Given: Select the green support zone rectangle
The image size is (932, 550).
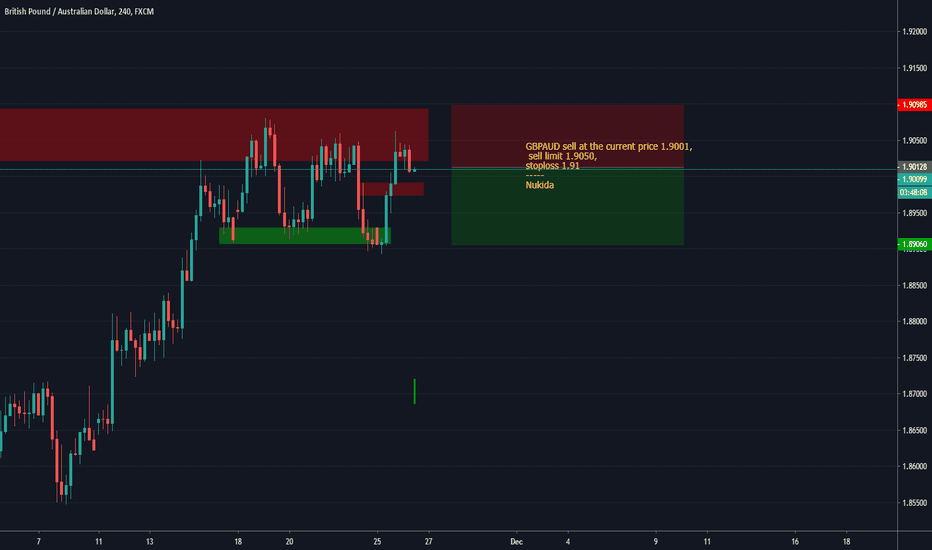Looking at the screenshot, I should point(300,235).
